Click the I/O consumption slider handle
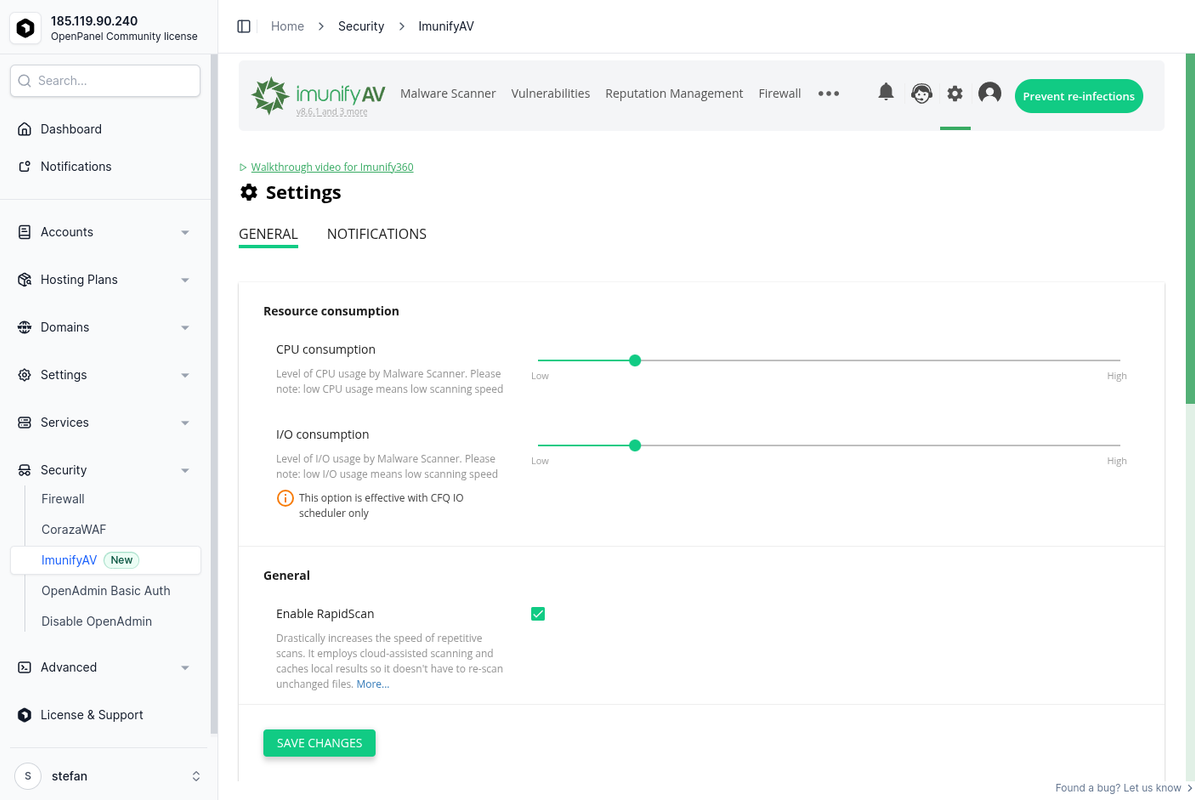1195x800 pixels. click(635, 446)
